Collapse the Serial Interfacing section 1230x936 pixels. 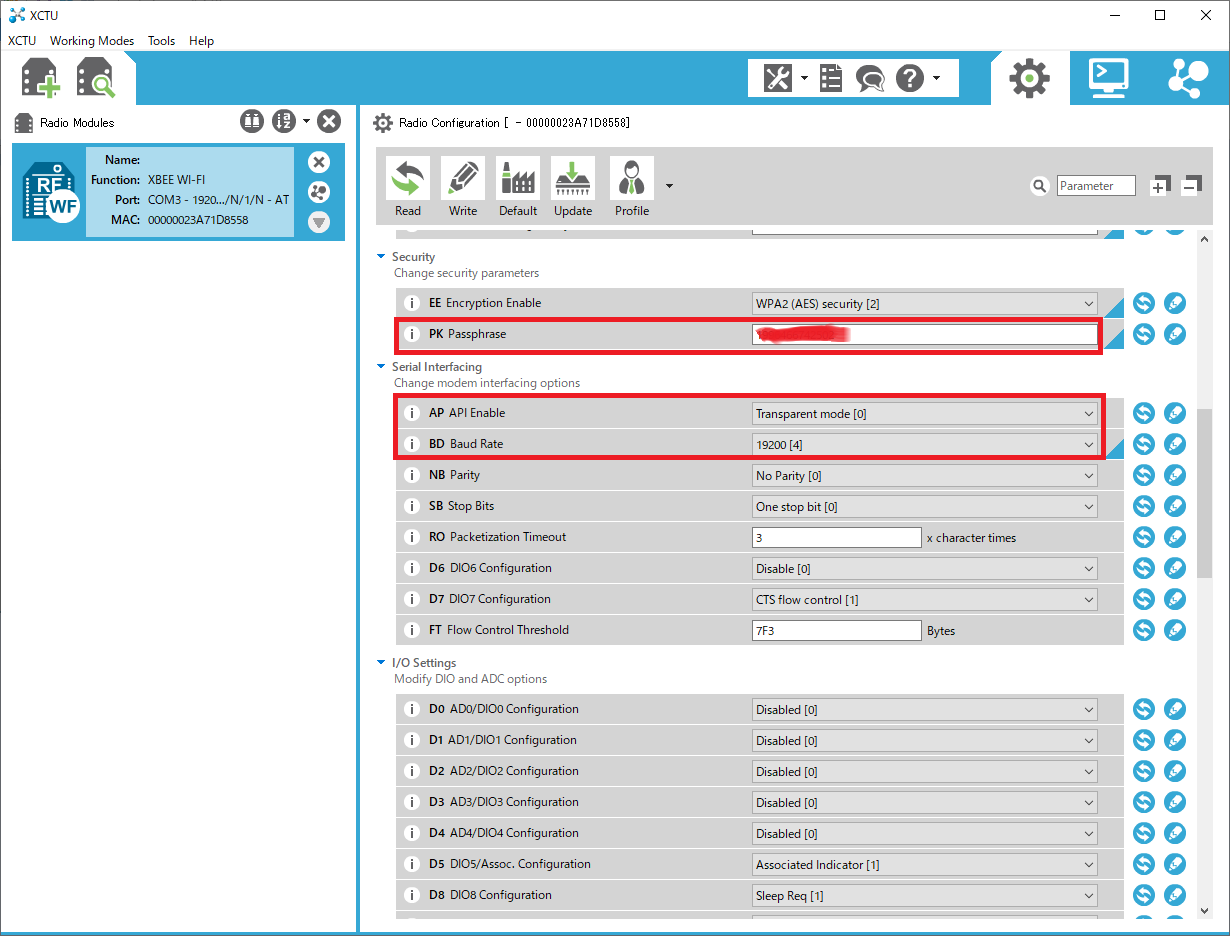381,367
